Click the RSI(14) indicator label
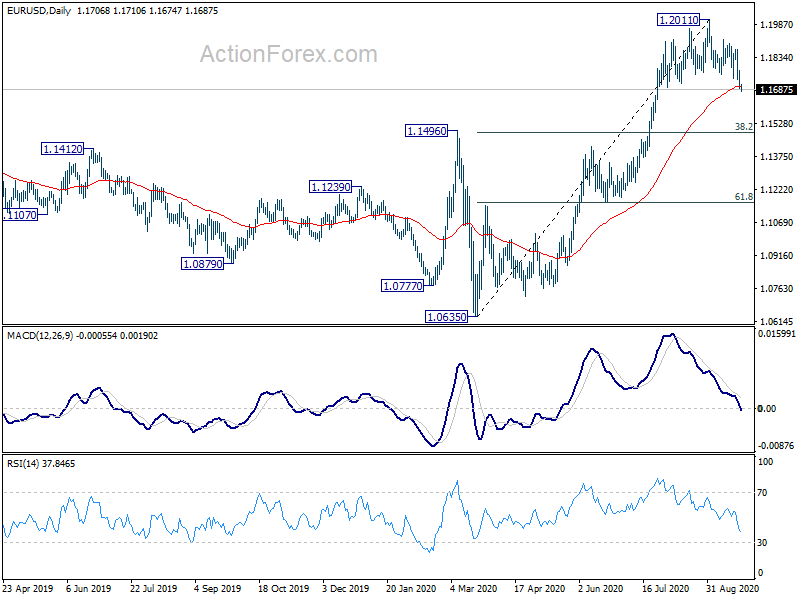 (x=22, y=464)
